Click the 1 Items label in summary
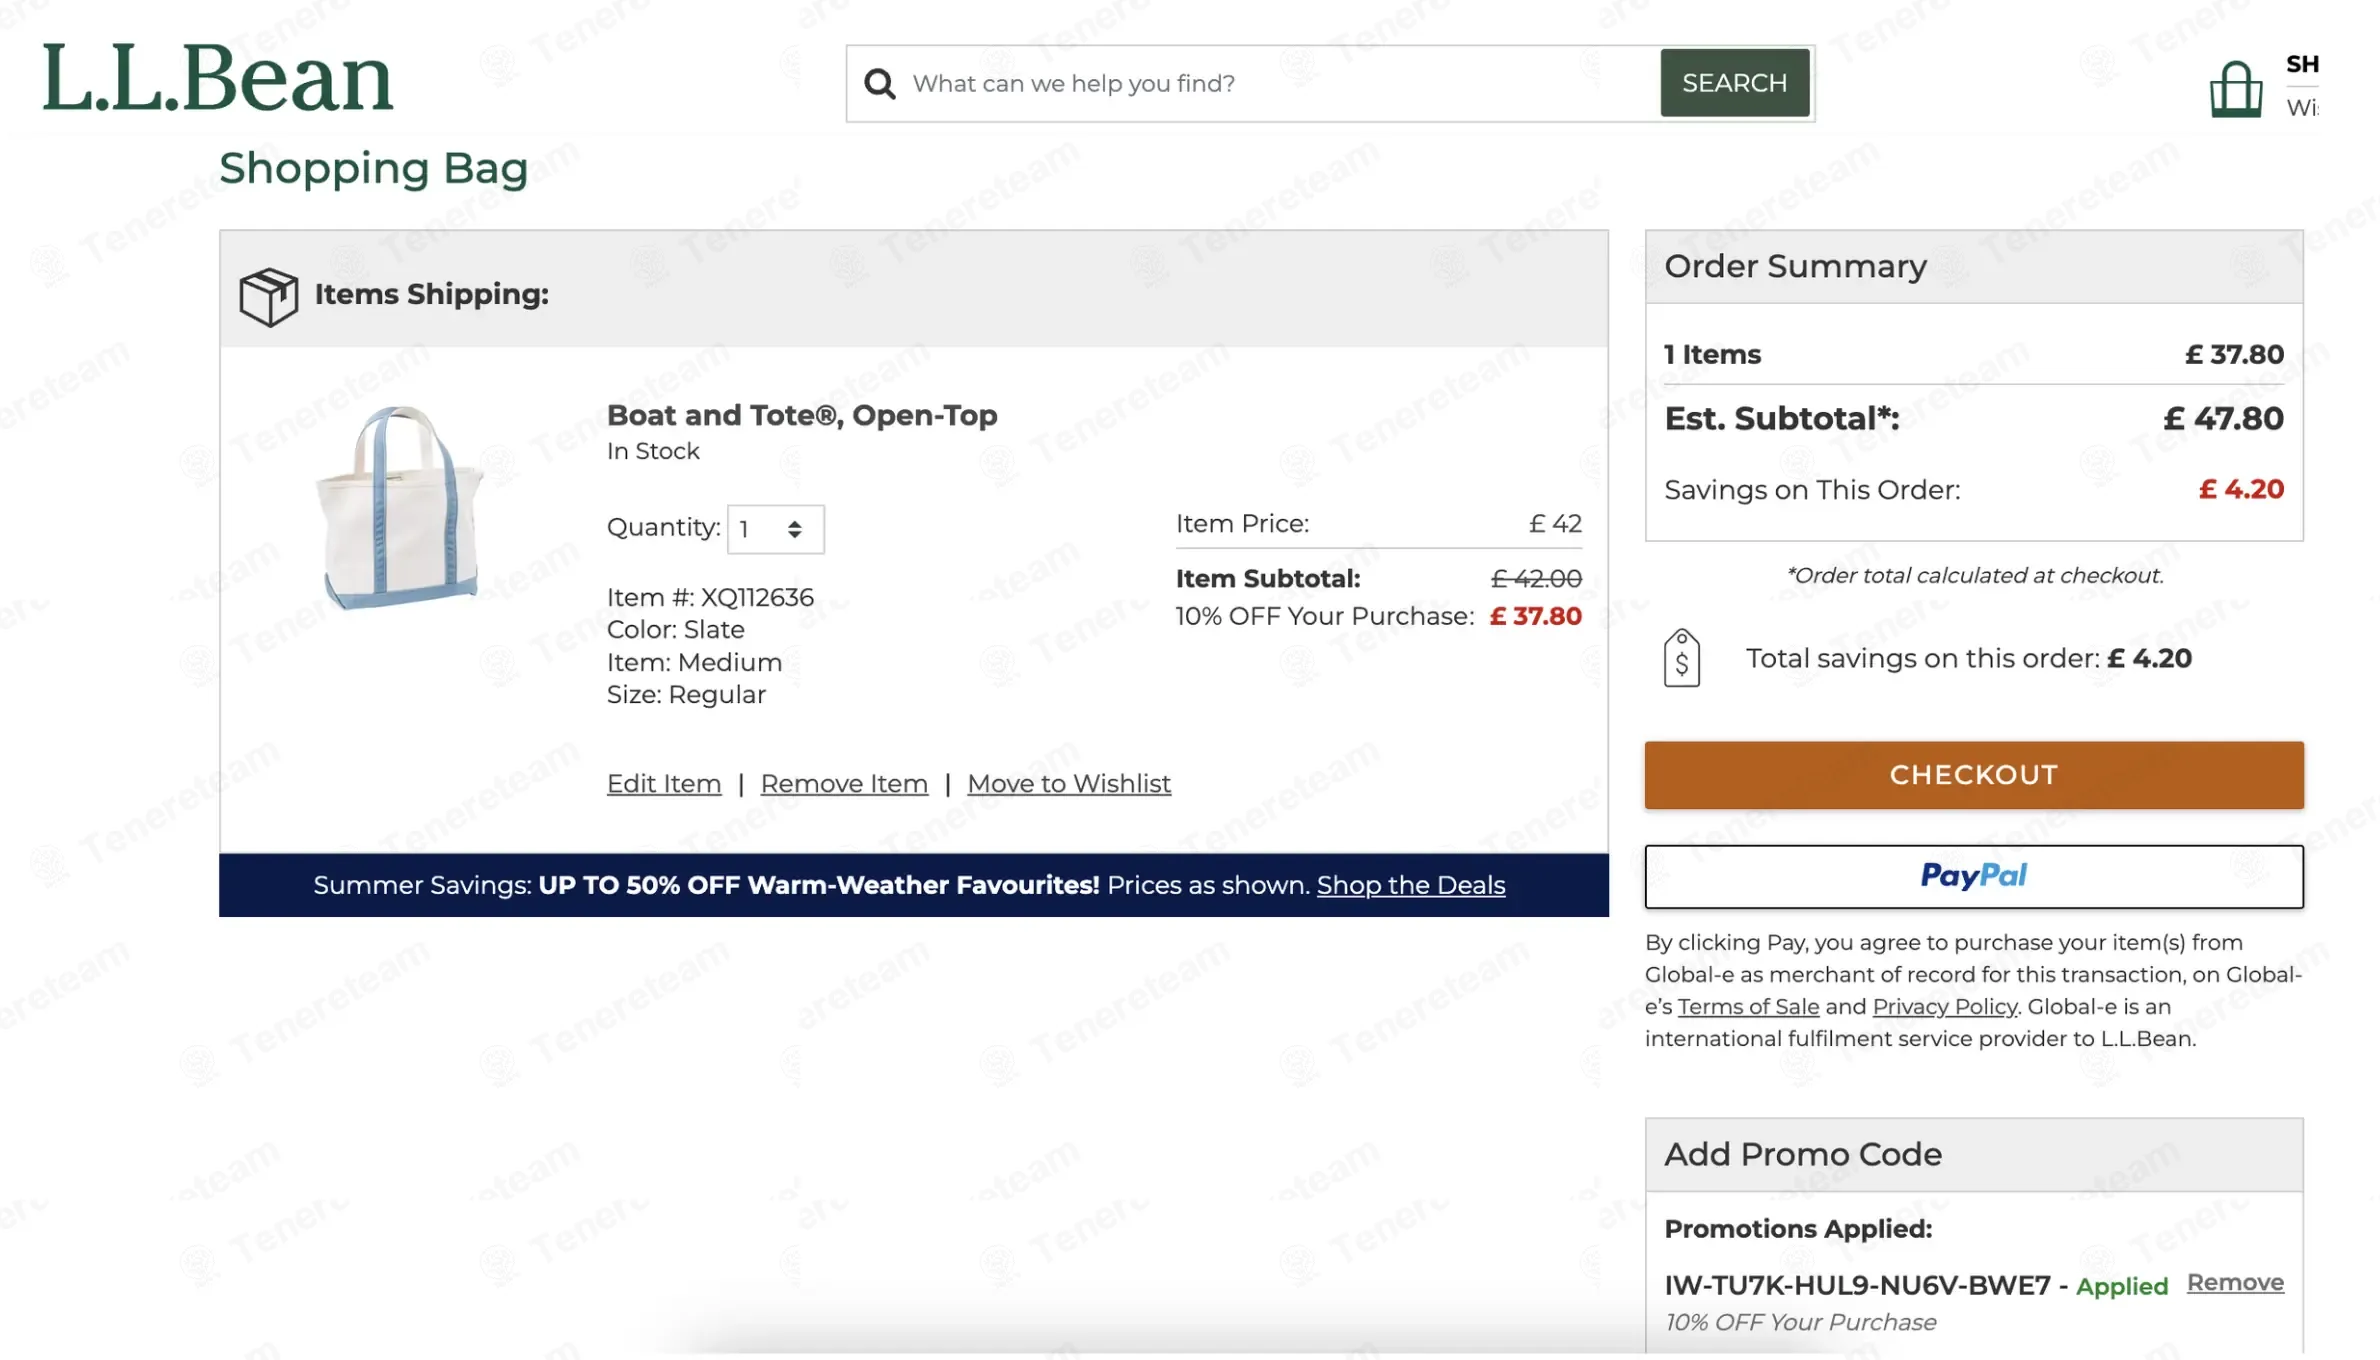2380x1360 pixels. [1712, 354]
